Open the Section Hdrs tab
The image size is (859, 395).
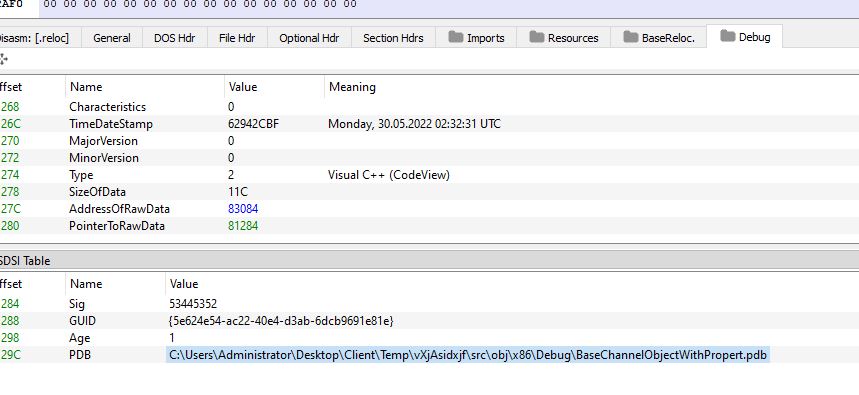(x=393, y=38)
